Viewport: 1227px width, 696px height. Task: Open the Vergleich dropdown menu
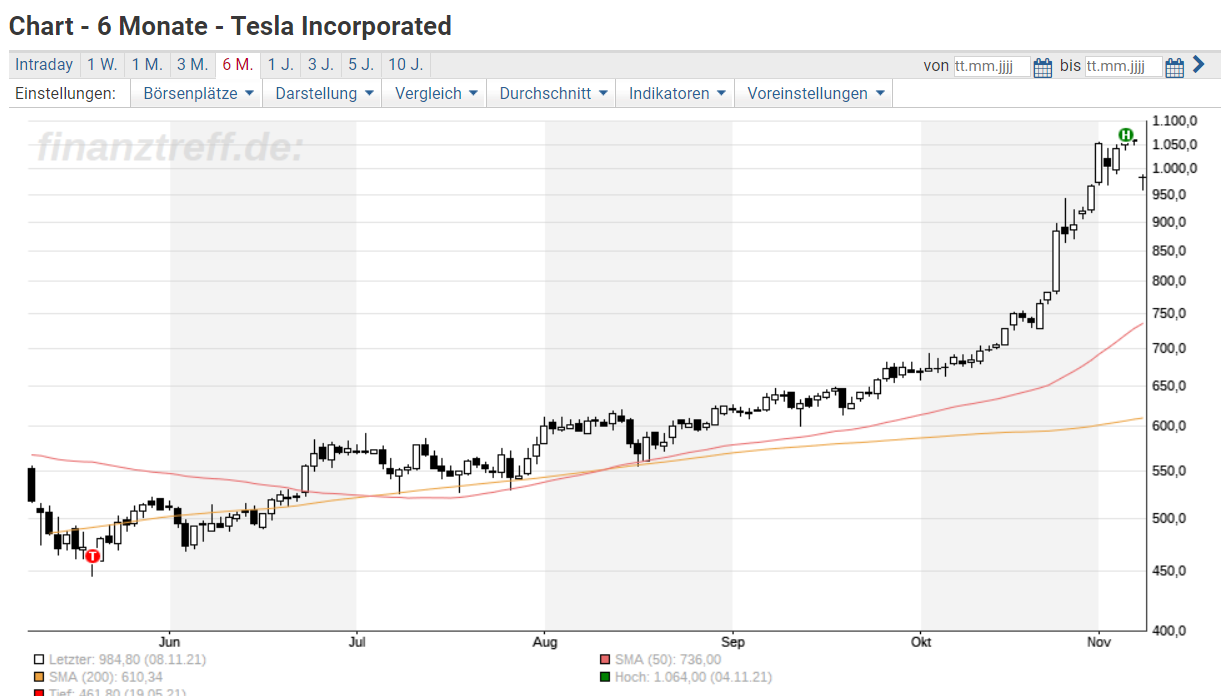(435, 94)
